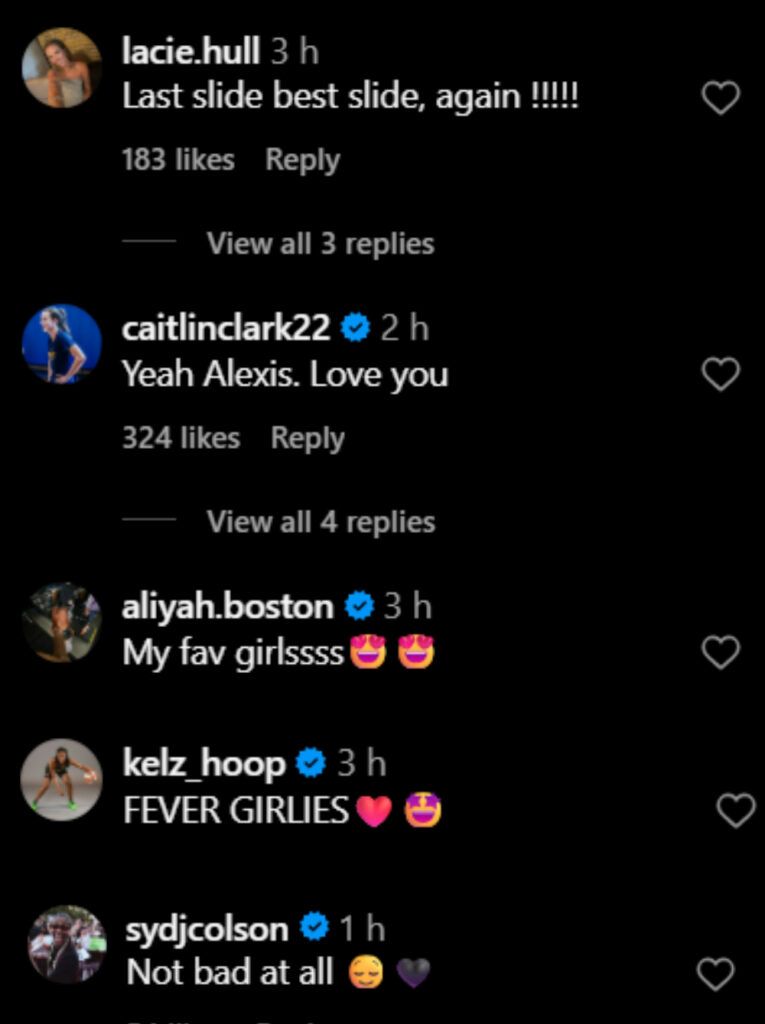Viewport: 765px width, 1024px height.
Task: Reply to caitlinclark22's comment
Action: (310, 435)
